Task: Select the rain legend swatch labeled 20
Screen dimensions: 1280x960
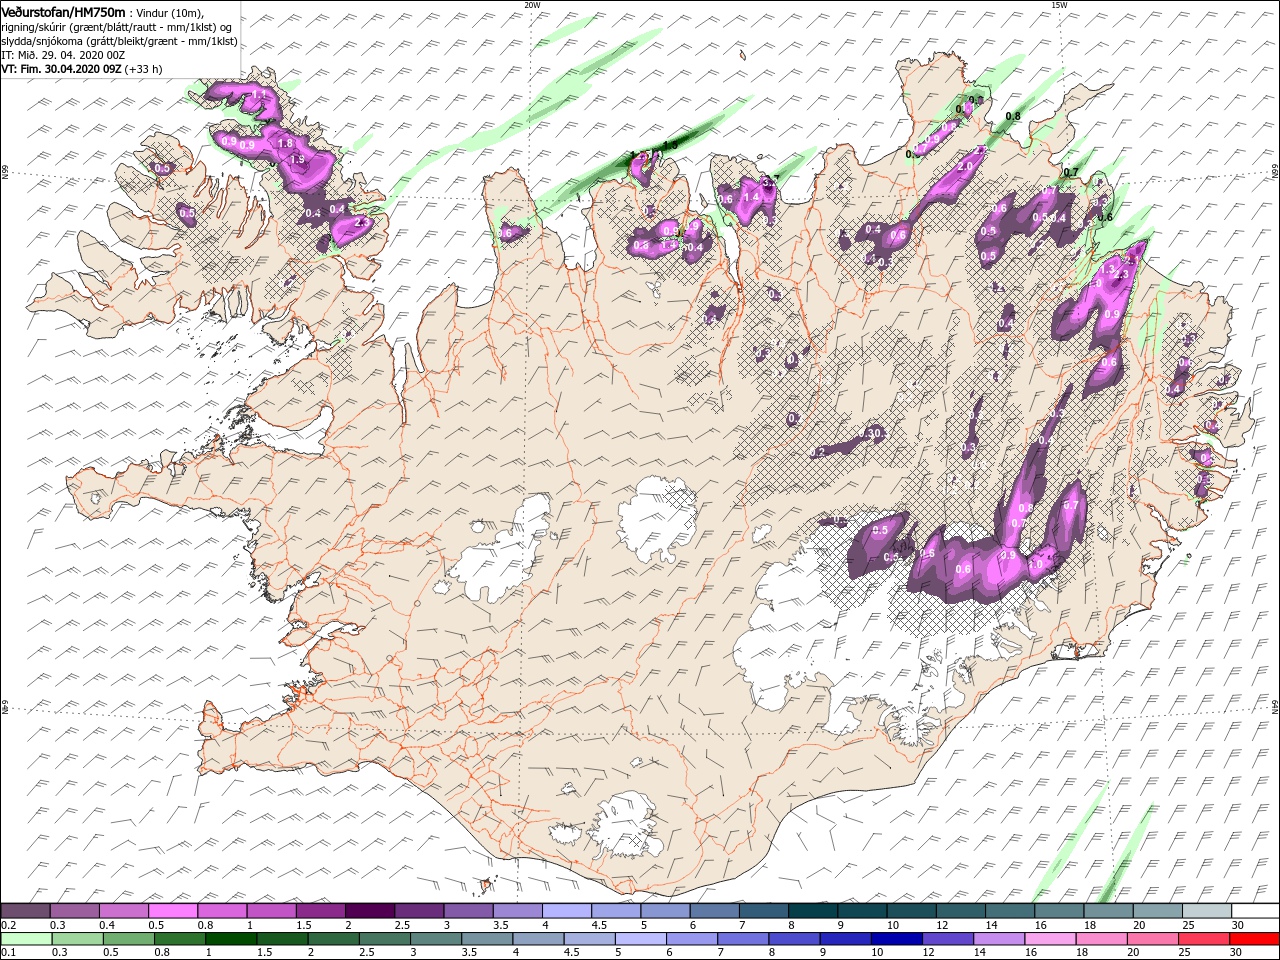Action: 1153,939
